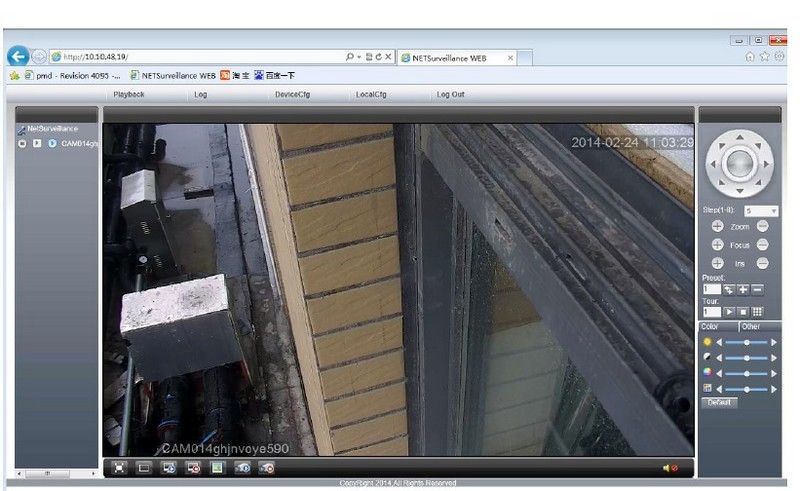Increase hue with right arrow

pos(774,389)
